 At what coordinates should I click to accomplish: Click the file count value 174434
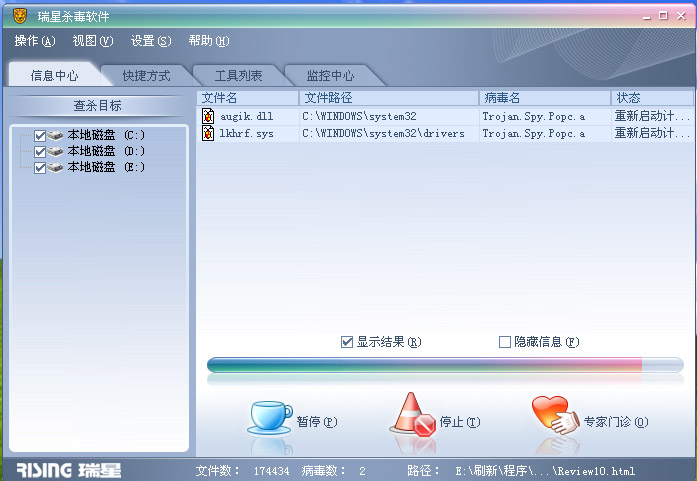coord(271,471)
